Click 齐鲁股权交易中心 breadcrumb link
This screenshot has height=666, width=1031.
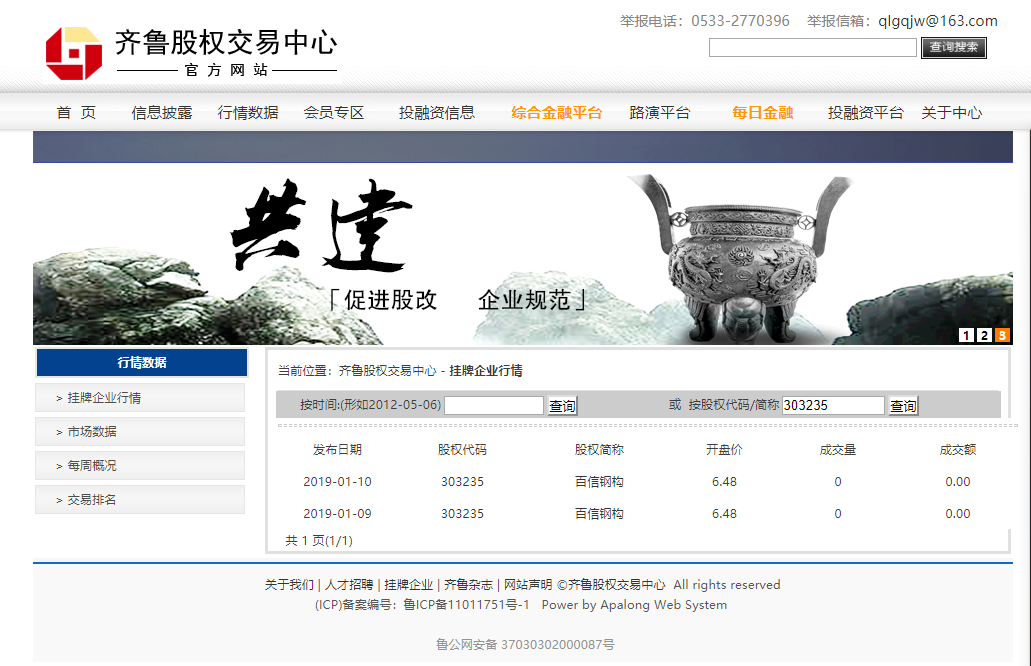(387, 371)
